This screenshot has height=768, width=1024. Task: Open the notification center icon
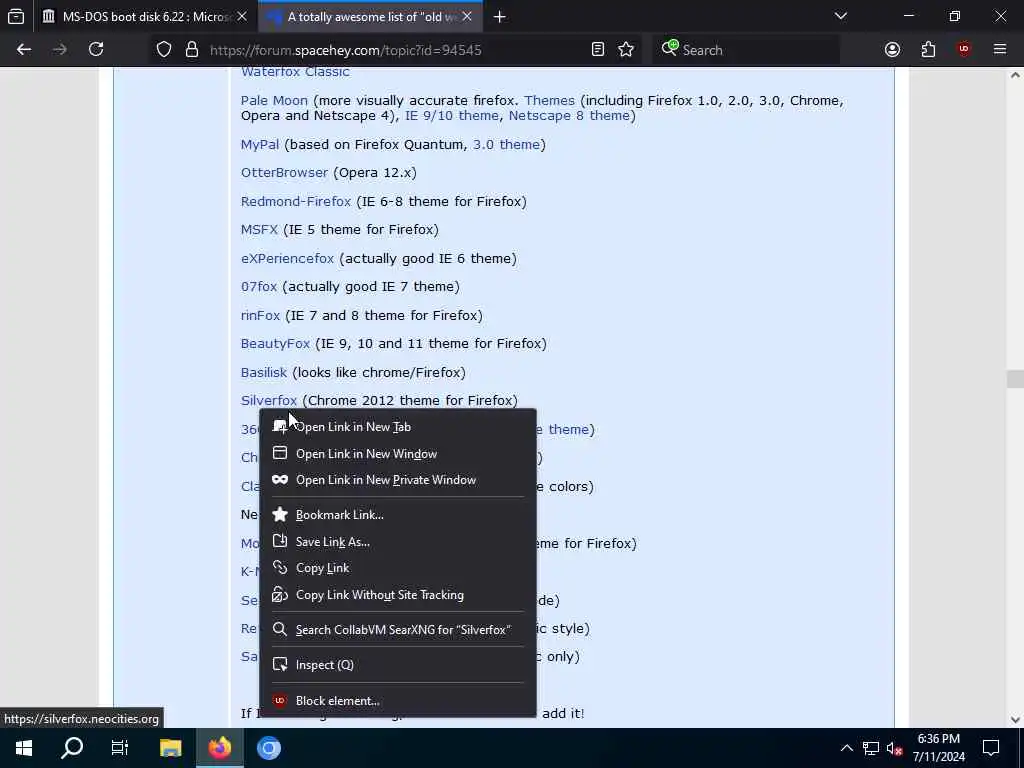point(991,748)
